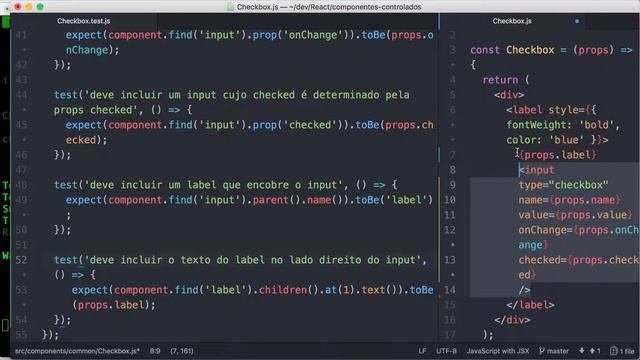Click line number 55 in the test file gutter

(x=21, y=335)
